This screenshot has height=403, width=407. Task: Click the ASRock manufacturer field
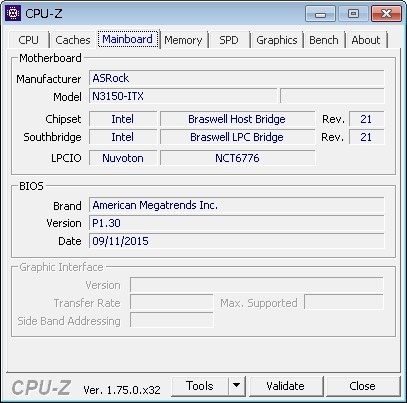coord(237,78)
